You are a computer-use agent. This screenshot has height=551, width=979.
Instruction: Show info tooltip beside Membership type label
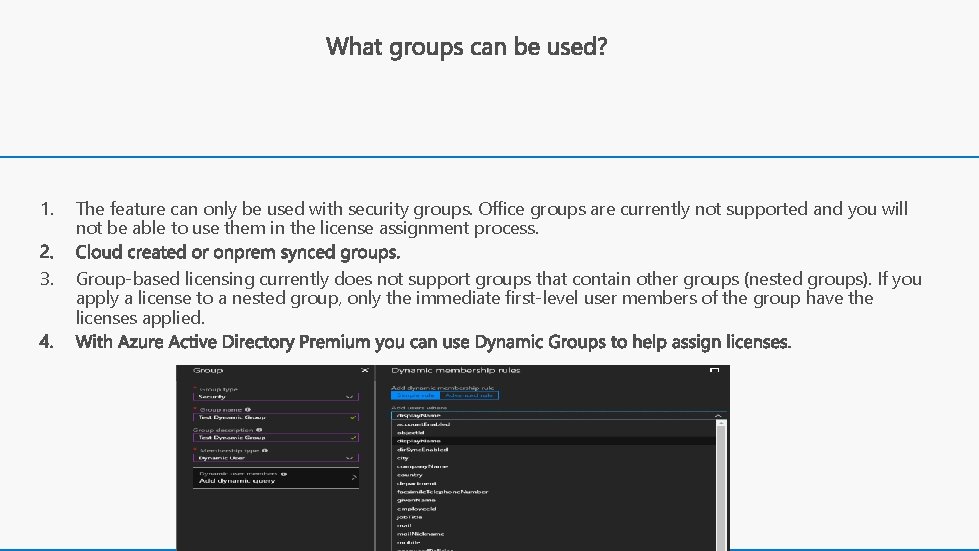pyautogui.click(x=265, y=451)
